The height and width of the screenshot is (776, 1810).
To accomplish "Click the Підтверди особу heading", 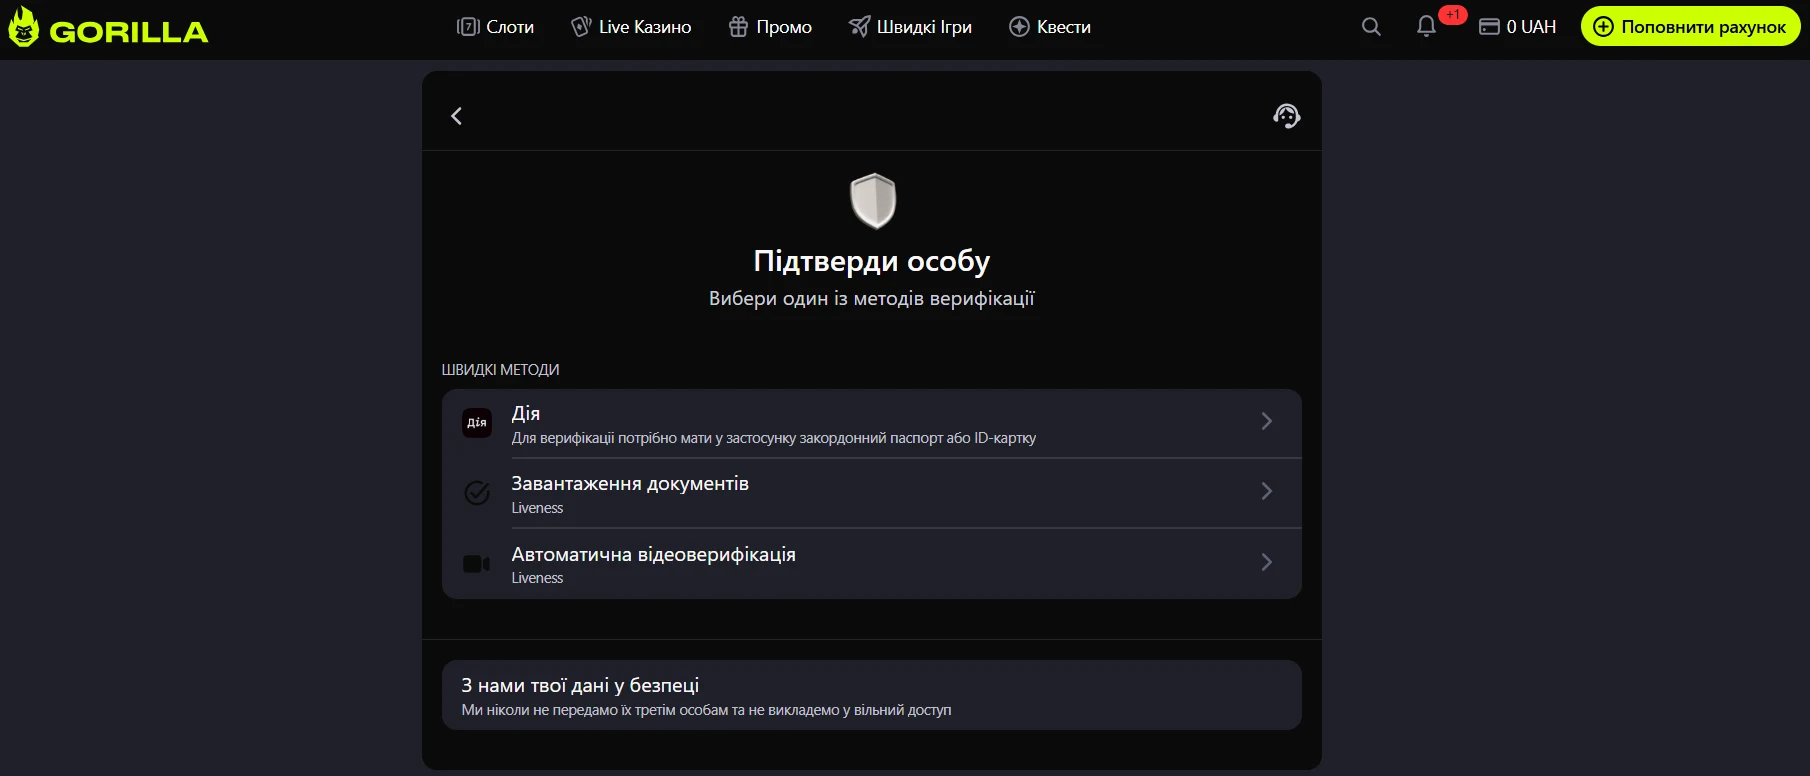I will click(872, 261).
